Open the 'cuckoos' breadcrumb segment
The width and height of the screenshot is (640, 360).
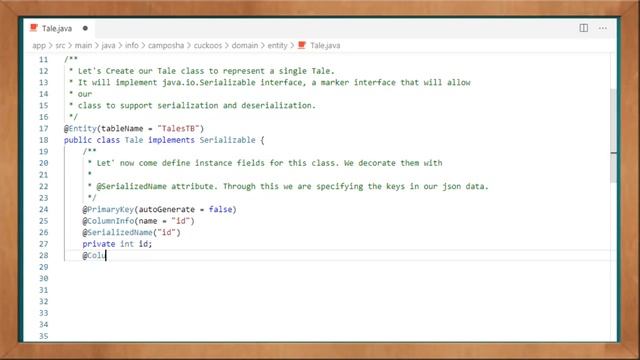208,45
